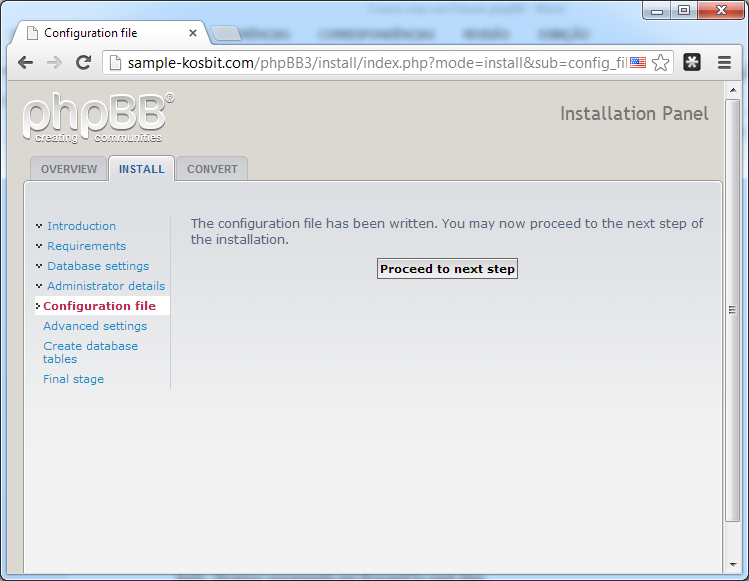749x581 pixels.
Task: Click the Installation Panel heading
Action: coord(634,114)
